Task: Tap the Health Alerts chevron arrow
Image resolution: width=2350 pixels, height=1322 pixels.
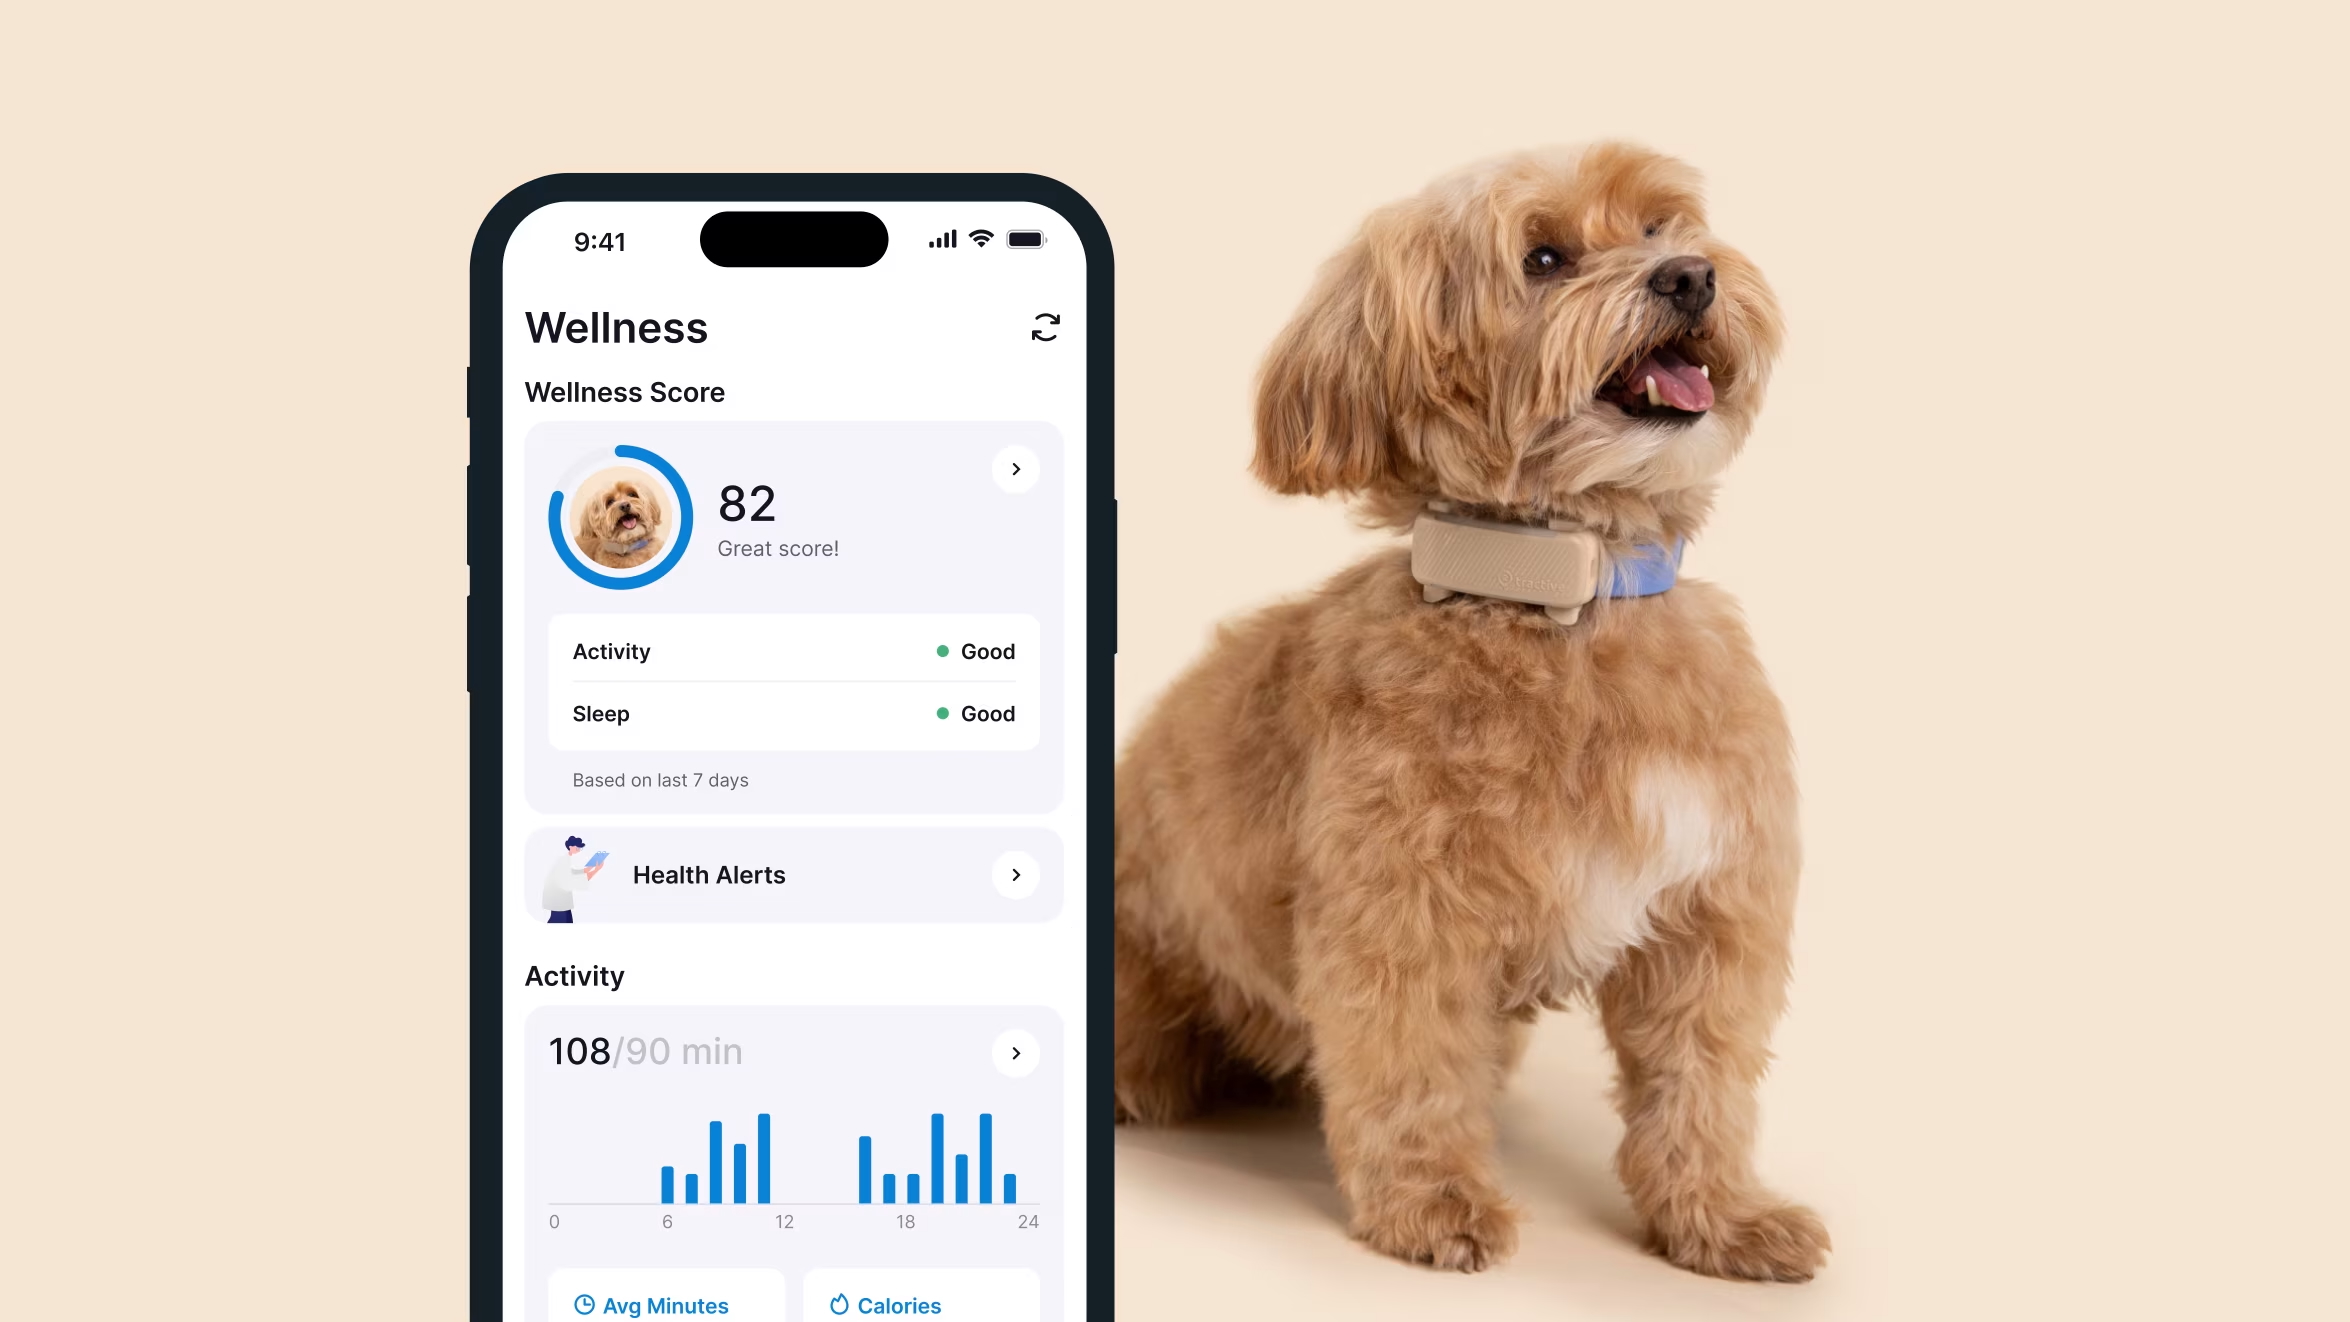Action: click(x=1015, y=875)
